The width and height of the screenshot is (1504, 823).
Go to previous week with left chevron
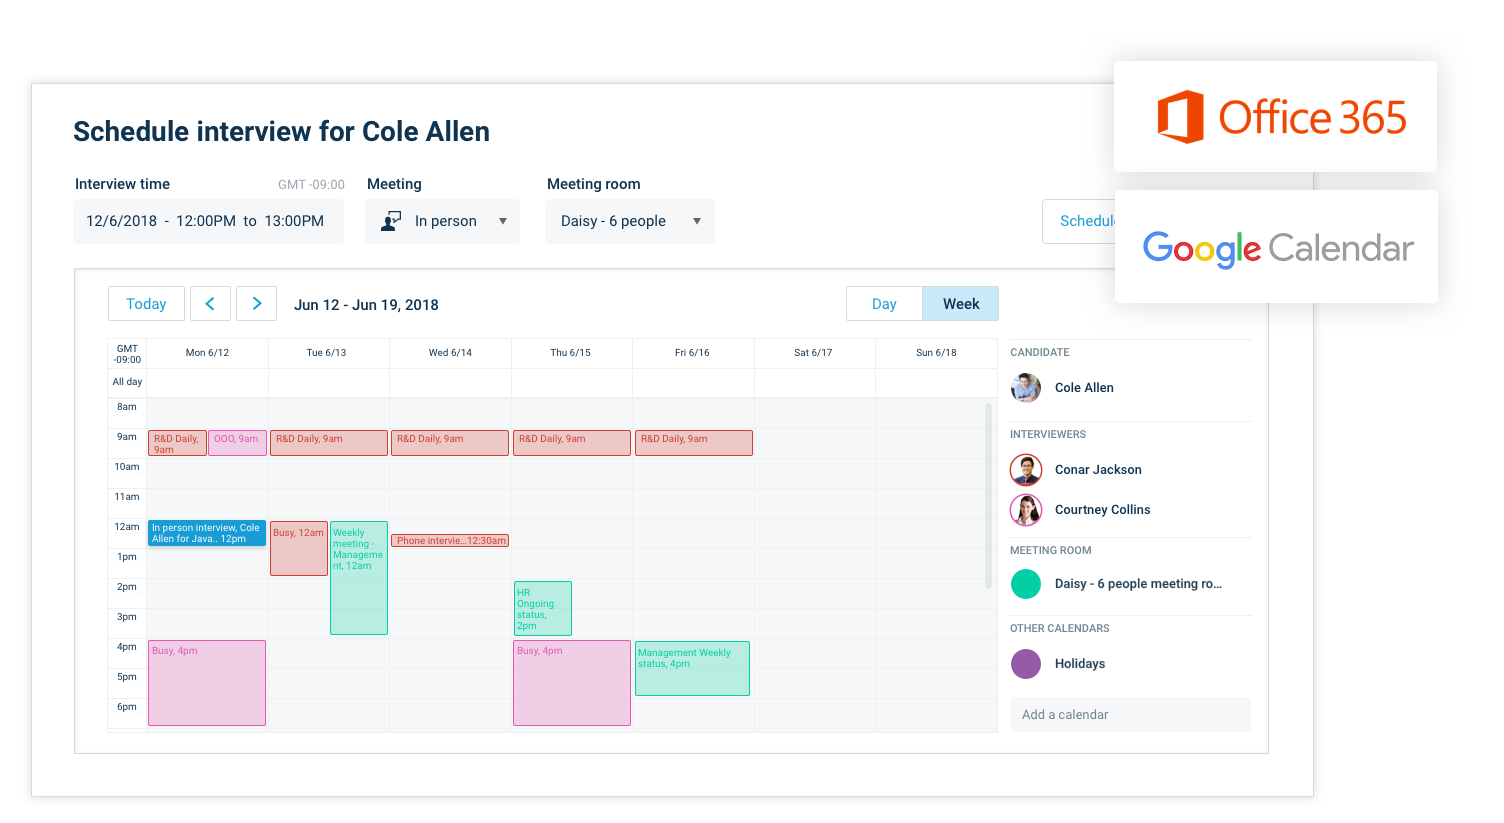210,304
